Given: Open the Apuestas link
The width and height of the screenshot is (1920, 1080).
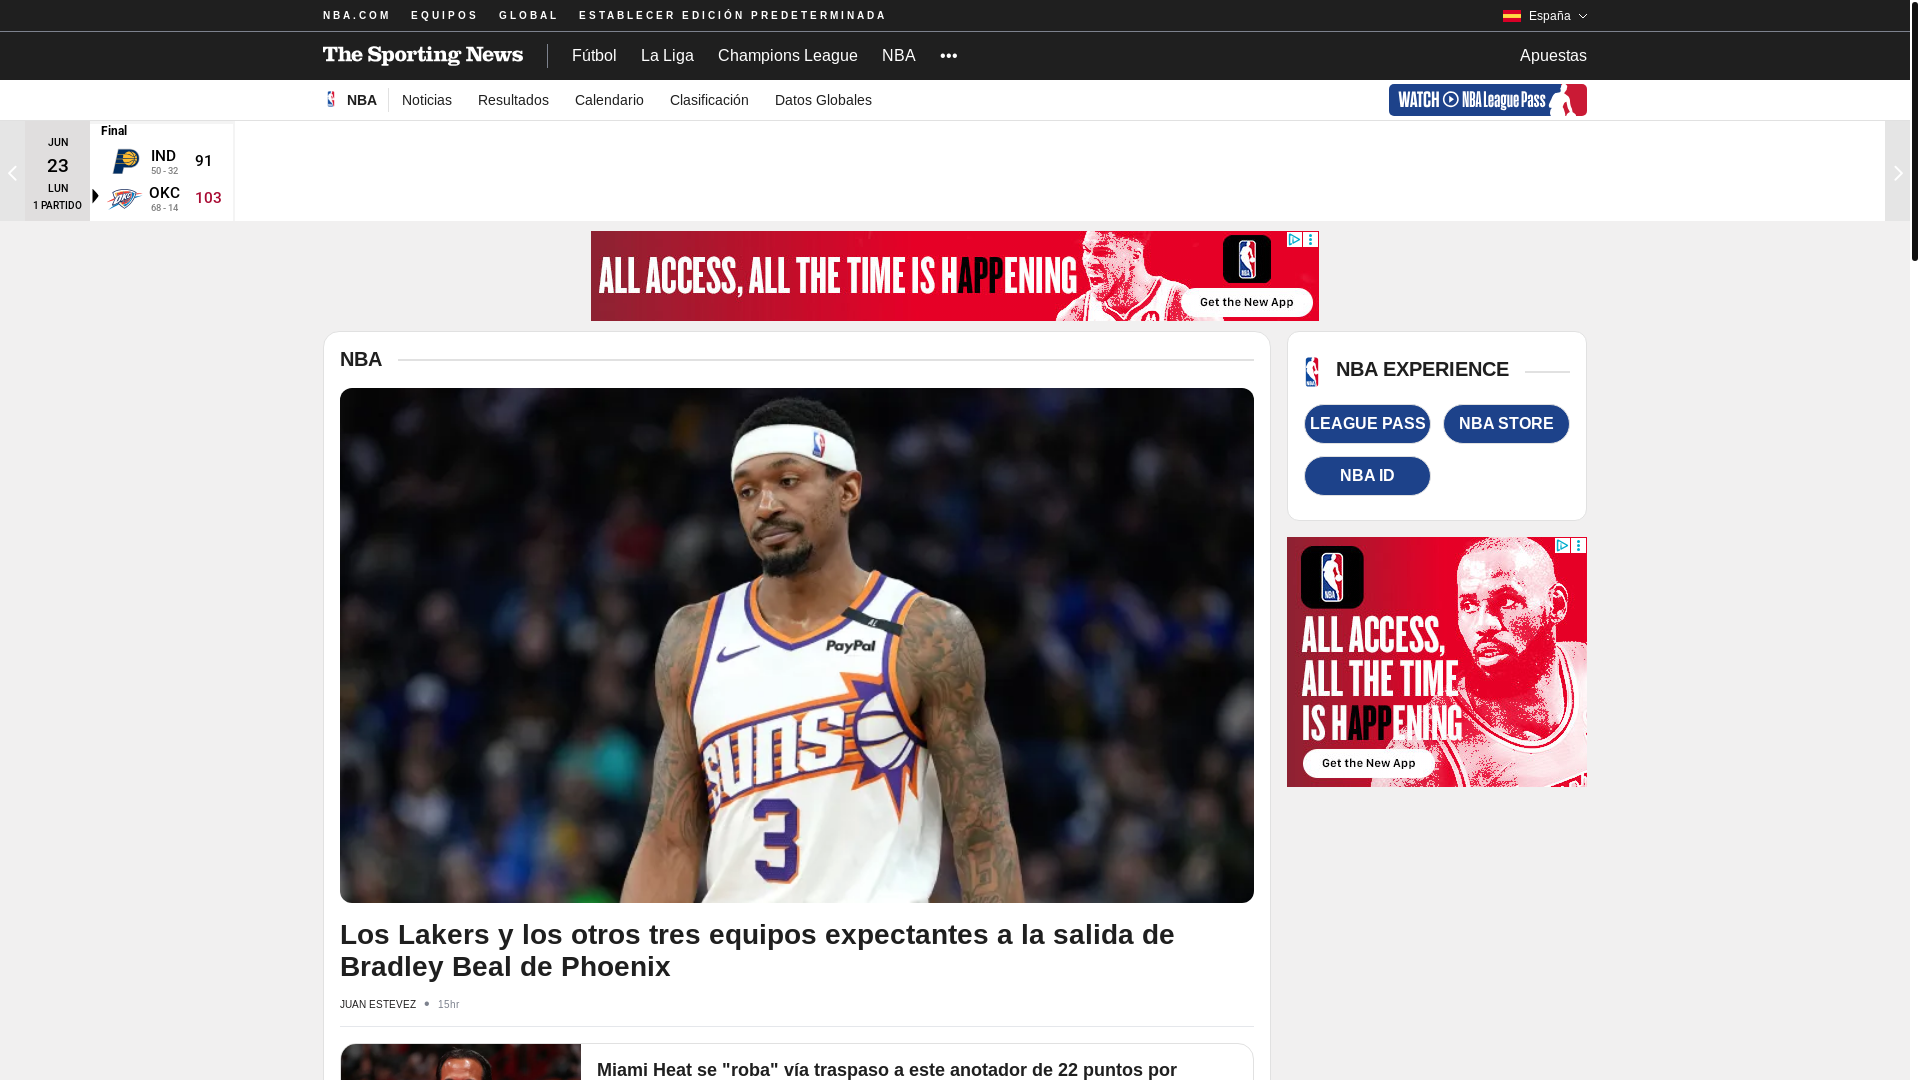Looking at the screenshot, I should (x=1553, y=56).
